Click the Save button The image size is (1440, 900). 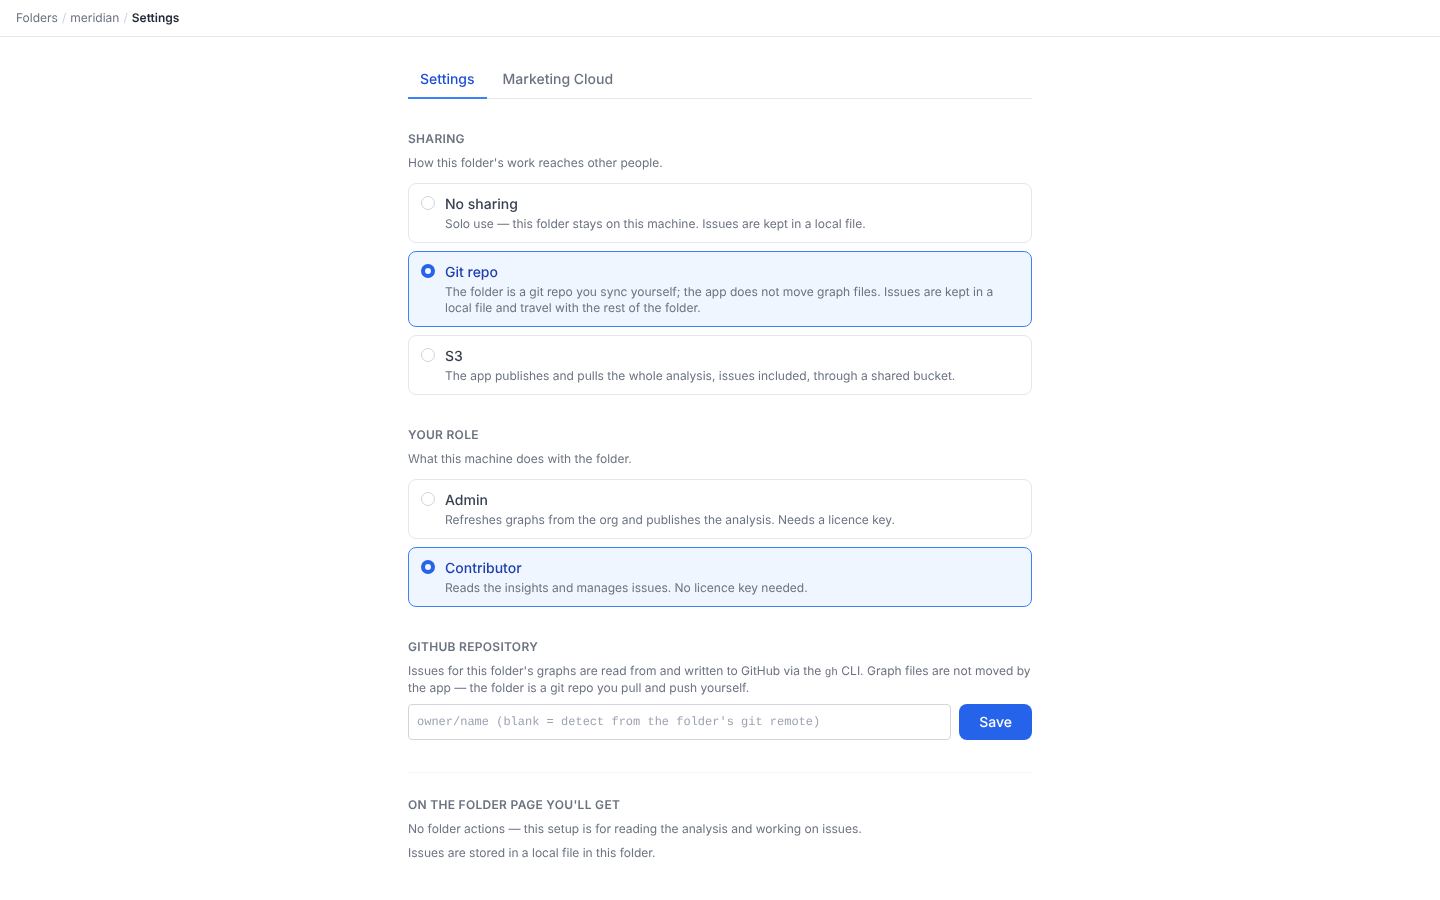[995, 722]
